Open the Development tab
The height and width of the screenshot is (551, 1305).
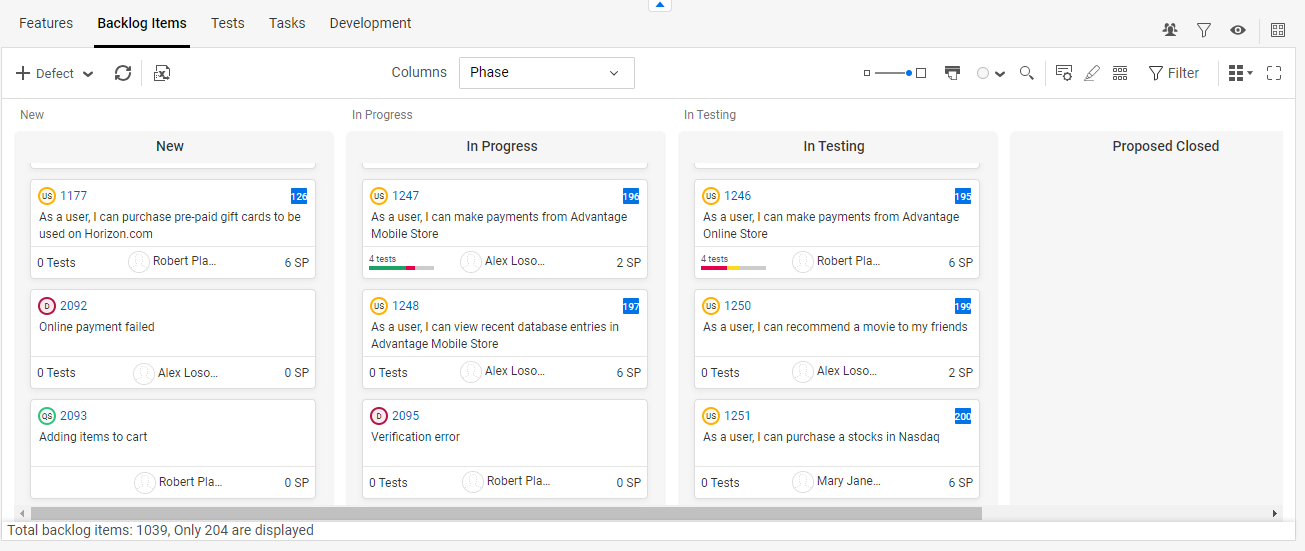[x=370, y=23]
